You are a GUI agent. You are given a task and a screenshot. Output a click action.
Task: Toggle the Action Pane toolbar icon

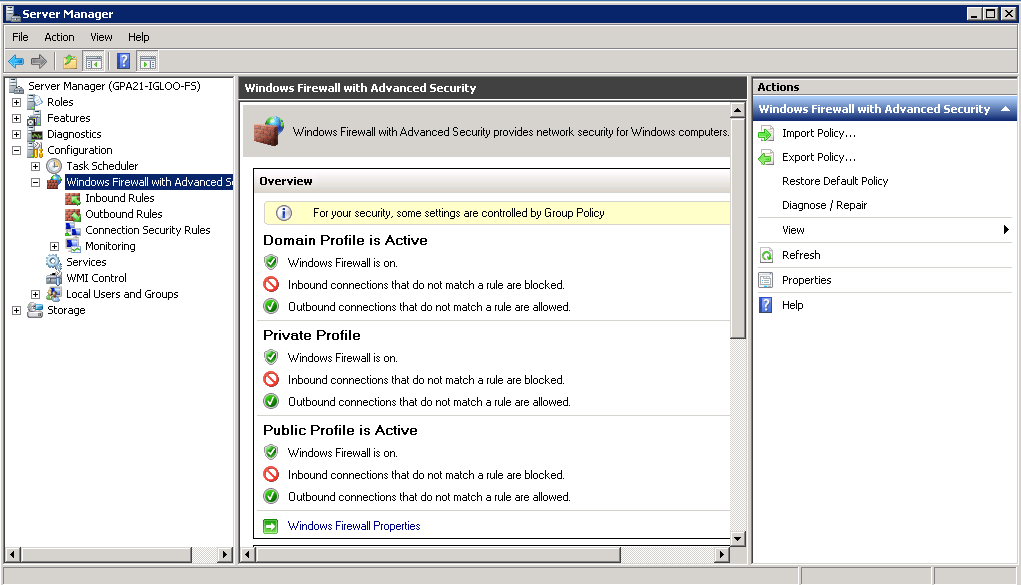point(145,61)
